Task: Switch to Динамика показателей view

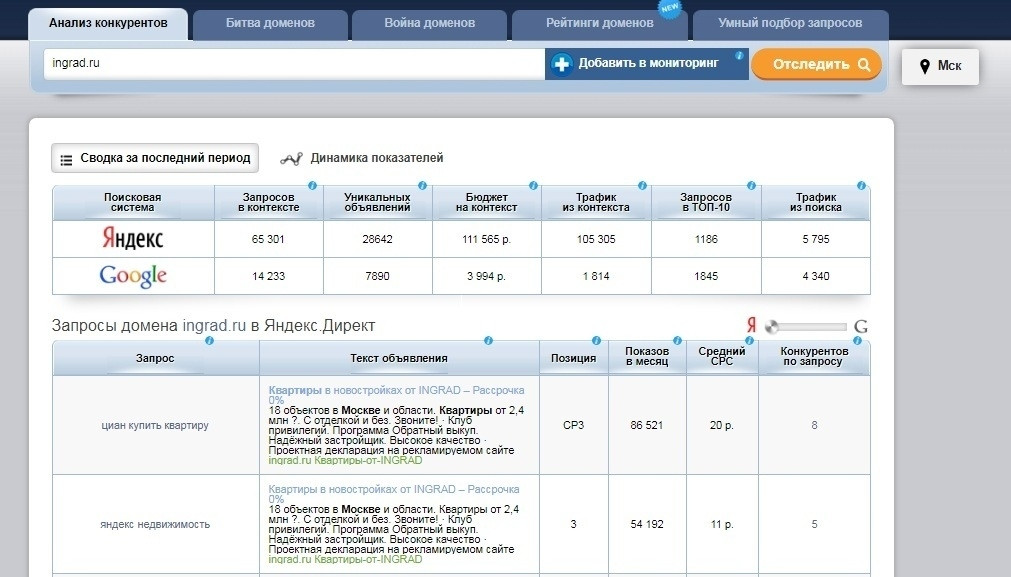Action: tap(362, 158)
